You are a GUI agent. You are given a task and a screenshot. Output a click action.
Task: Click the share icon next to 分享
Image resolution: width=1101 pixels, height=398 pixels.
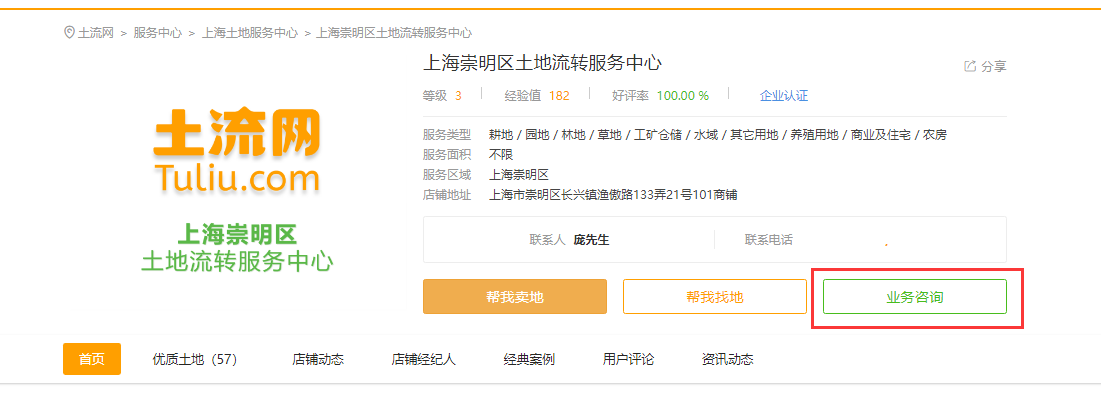click(x=970, y=66)
